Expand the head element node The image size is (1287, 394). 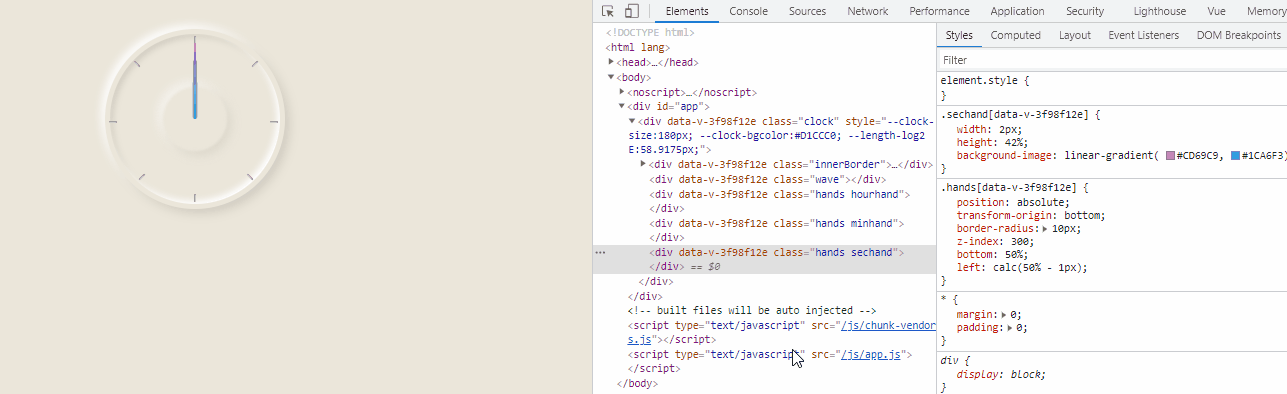point(611,62)
